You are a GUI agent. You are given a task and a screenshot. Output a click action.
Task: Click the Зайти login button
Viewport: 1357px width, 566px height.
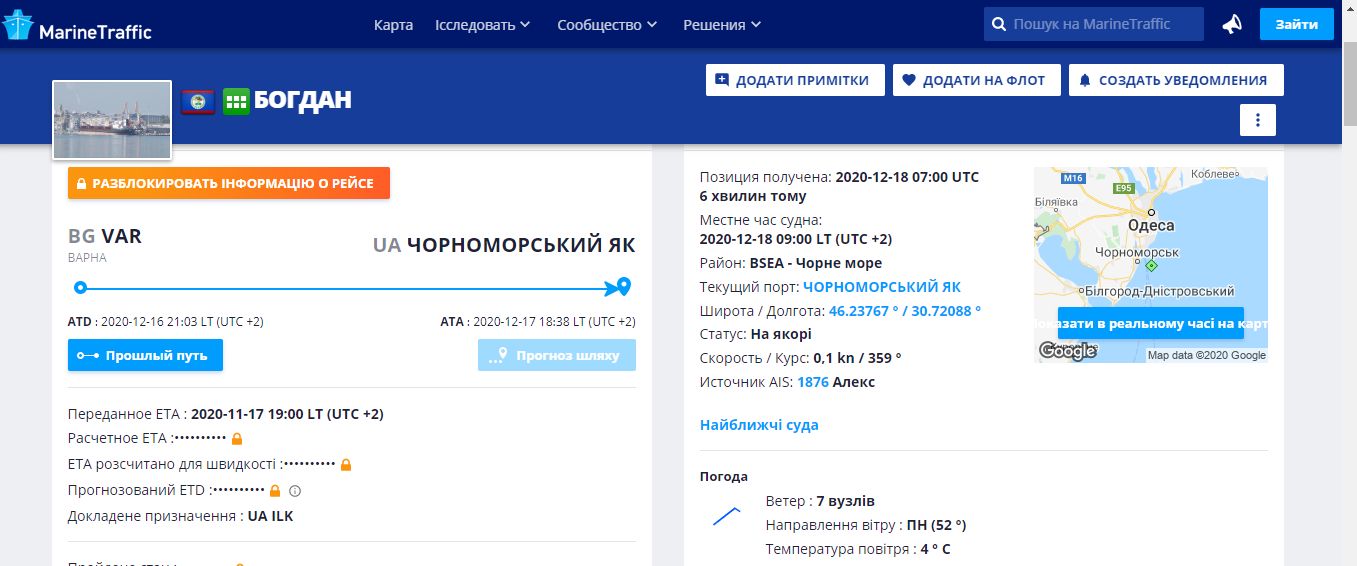pyautogui.click(x=1297, y=24)
